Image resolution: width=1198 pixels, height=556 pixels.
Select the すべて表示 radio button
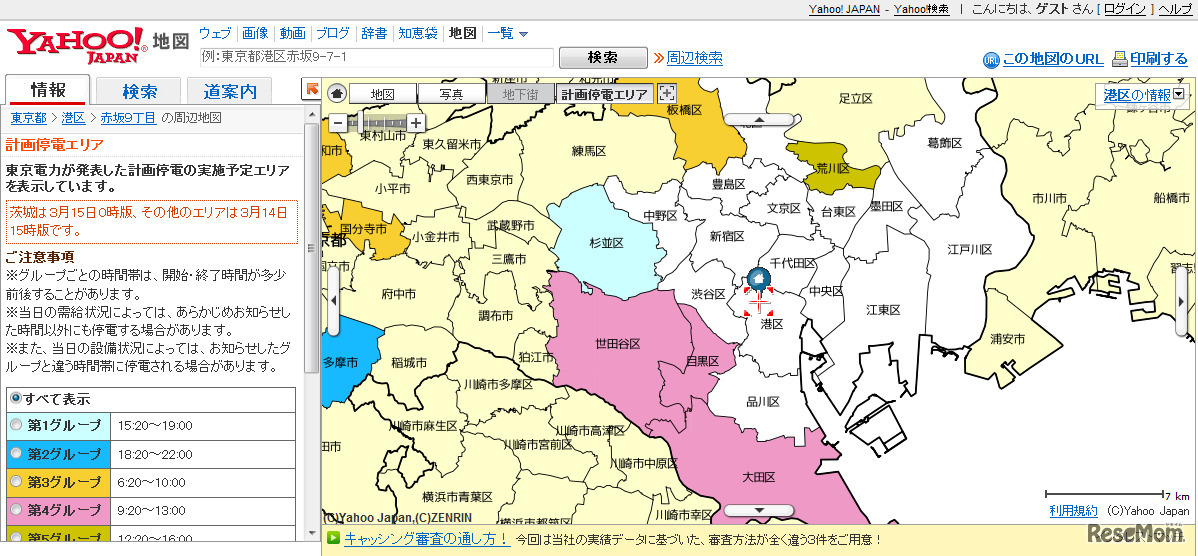click(x=15, y=399)
